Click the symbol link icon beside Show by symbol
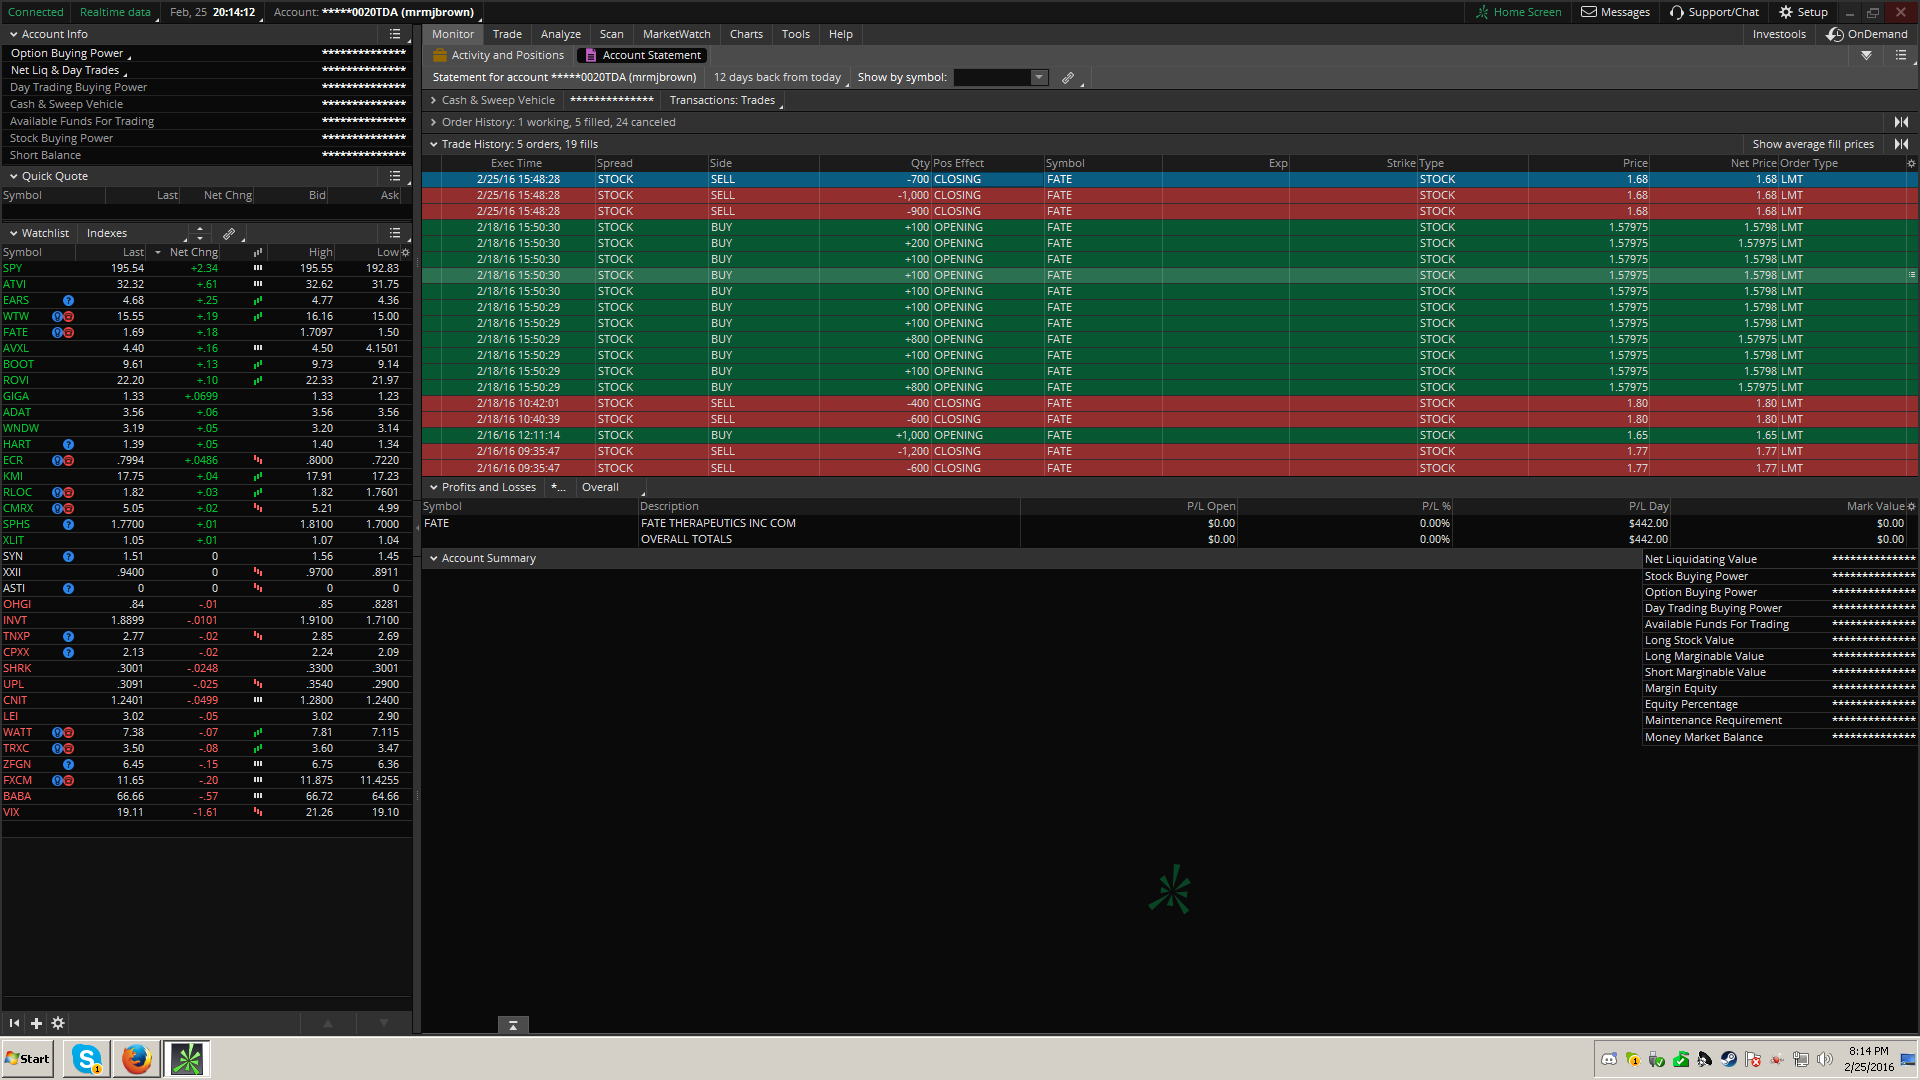1920x1080 pixels. 1068,78
